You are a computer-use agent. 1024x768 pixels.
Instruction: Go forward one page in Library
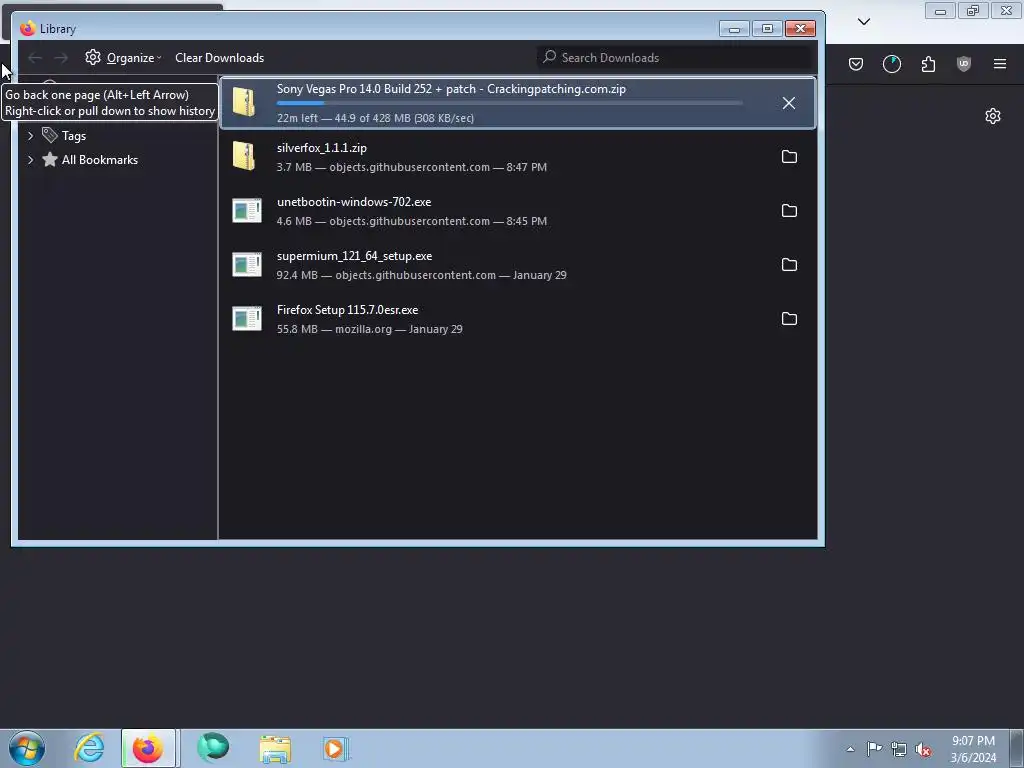61,58
